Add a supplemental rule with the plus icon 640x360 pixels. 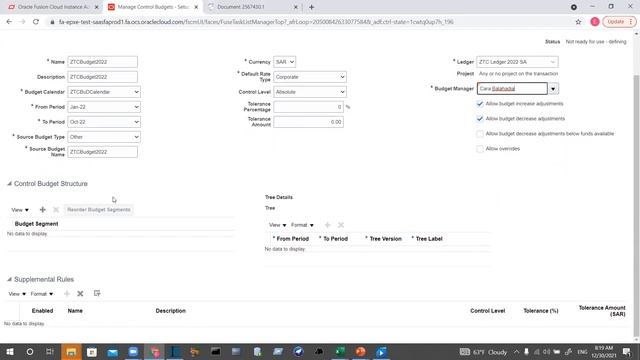click(67, 293)
